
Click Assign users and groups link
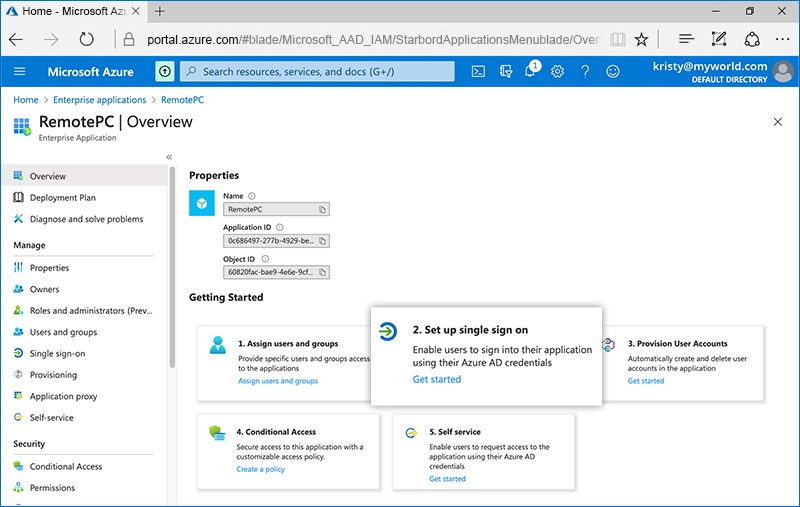[278, 381]
